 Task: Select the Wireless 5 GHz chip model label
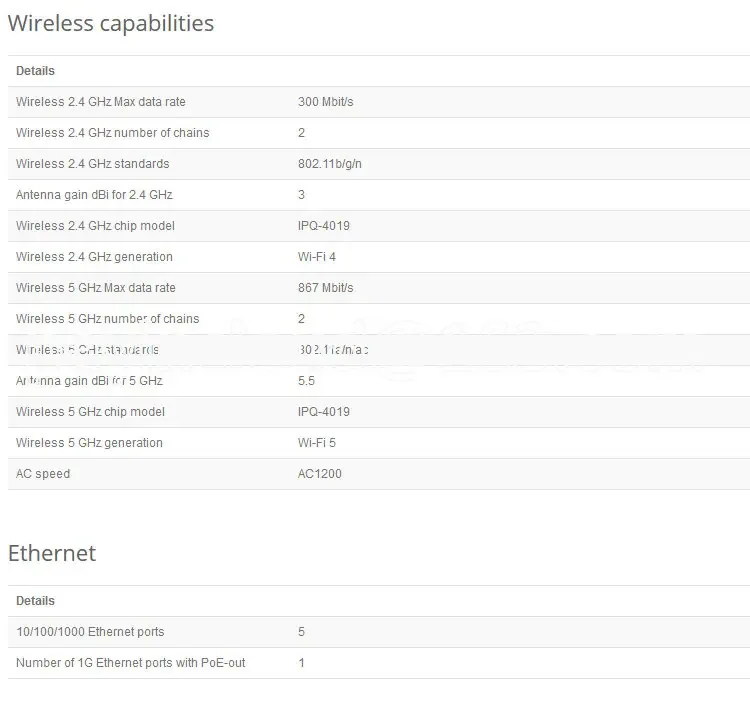pyautogui.click(x=90, y=412)
